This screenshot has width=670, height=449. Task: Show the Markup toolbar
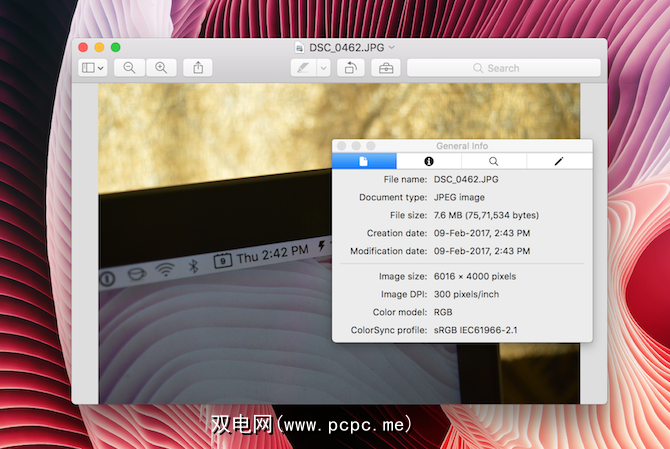click(383, 68)
